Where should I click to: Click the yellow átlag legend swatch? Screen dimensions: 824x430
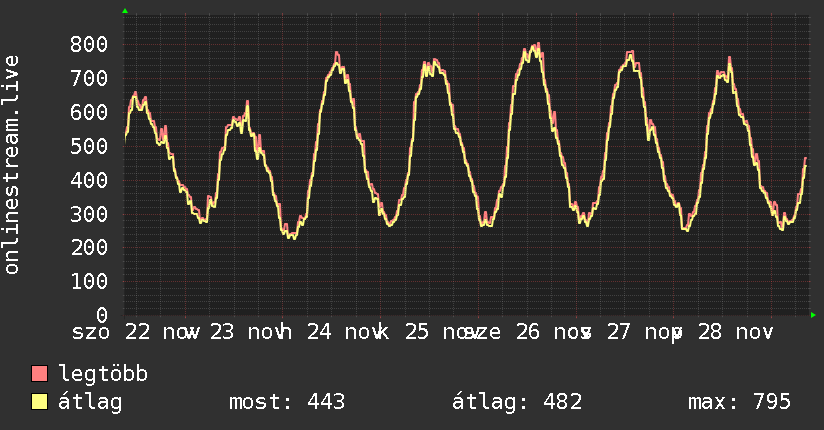coord(40,403)
